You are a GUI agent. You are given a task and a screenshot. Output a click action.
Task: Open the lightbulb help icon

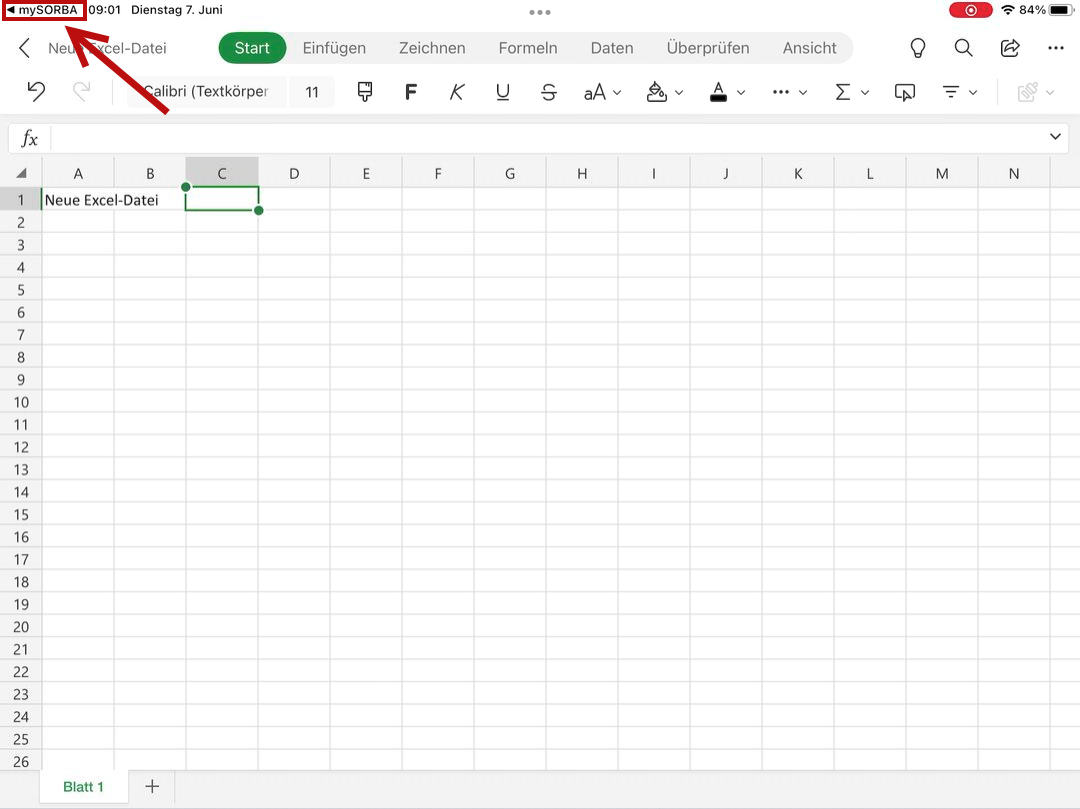tap(916, 48)
